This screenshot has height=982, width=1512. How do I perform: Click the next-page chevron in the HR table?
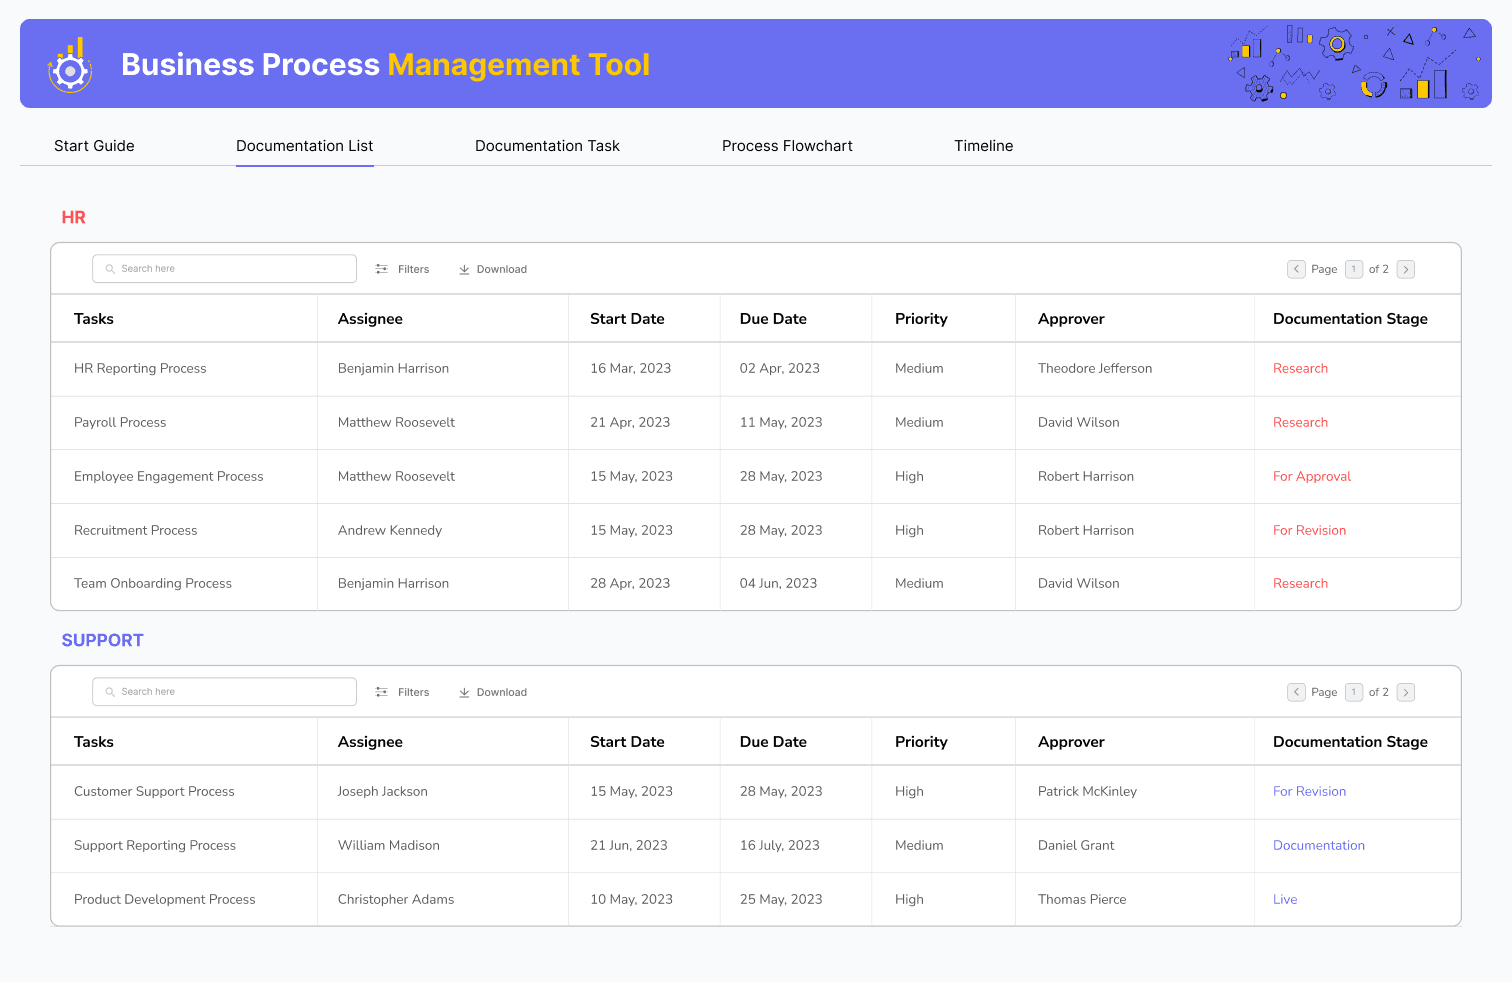[x=1406, y=269]
